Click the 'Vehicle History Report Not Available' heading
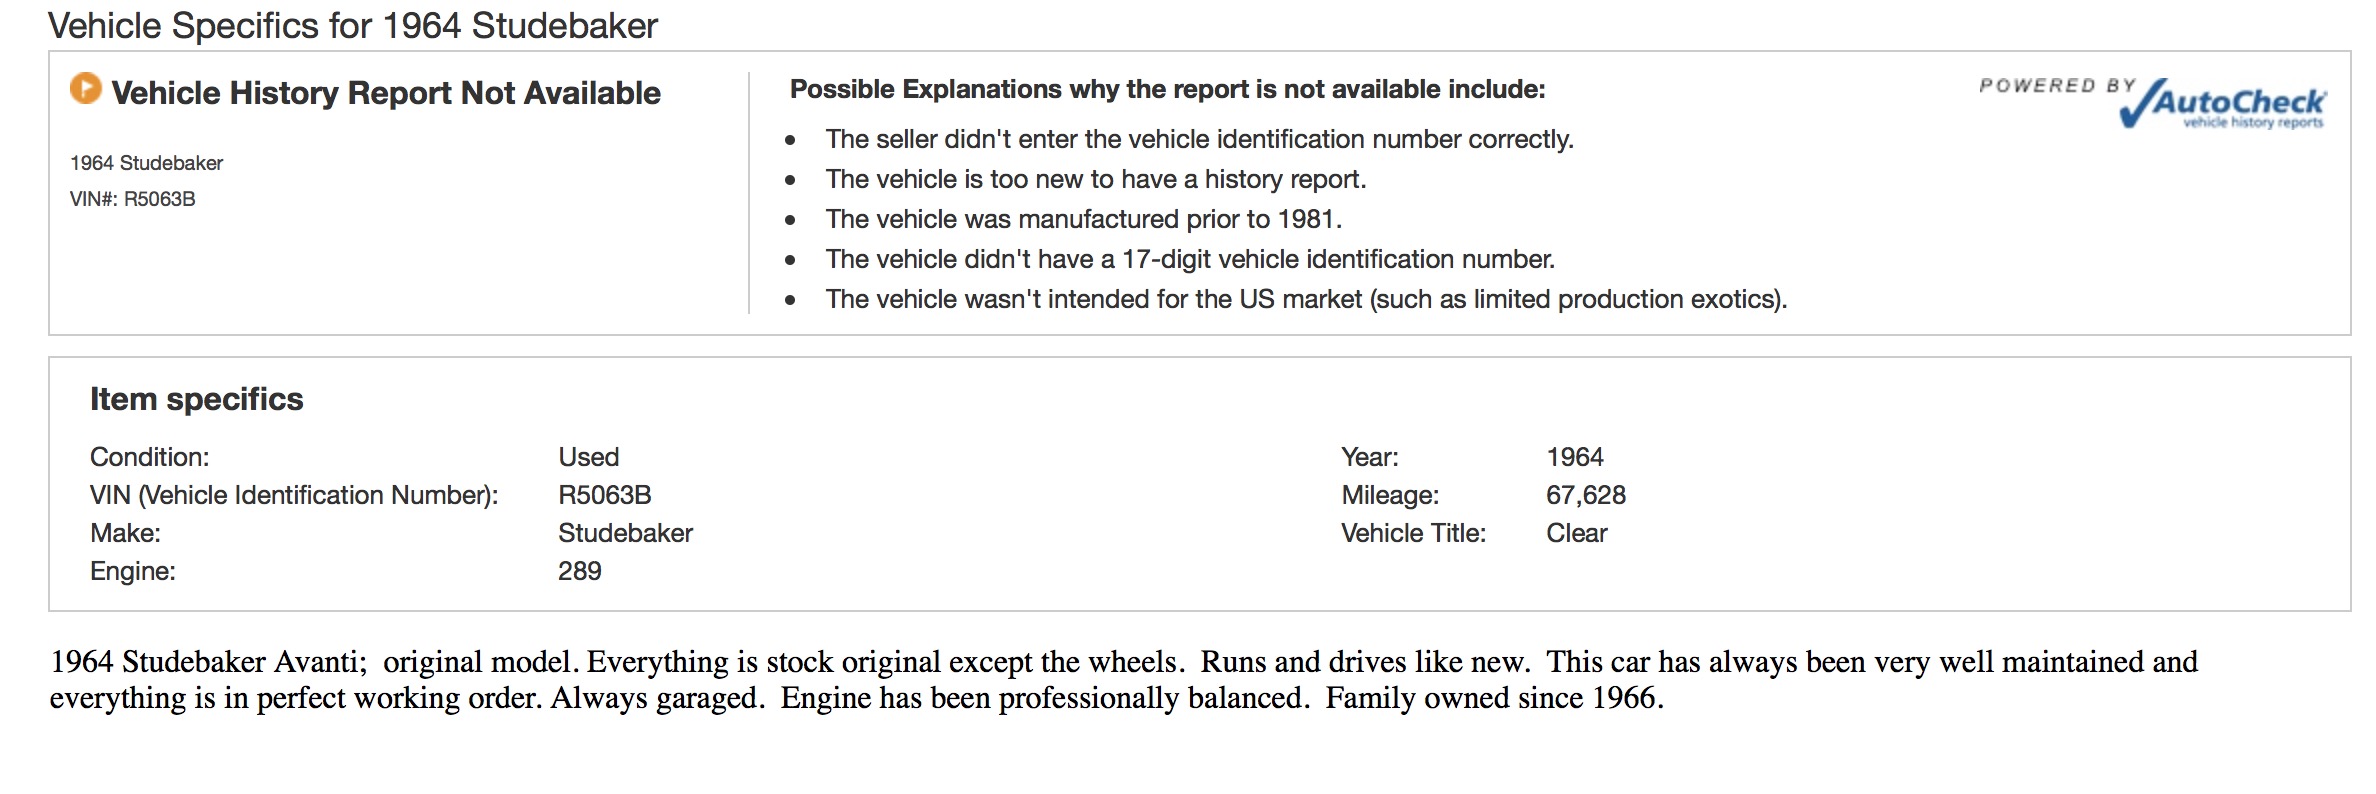Image resolution: width=2376 pixels, height=794 pixels. click(385, 93)
